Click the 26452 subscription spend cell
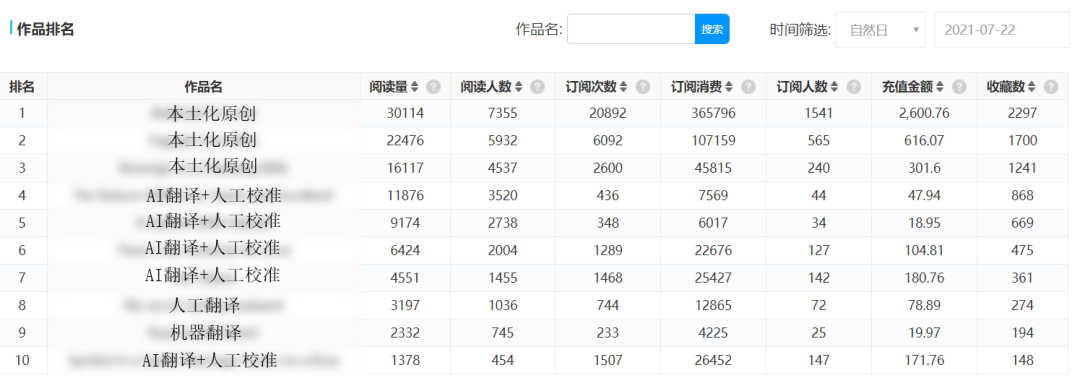1080x386 pixels. (x=713, y=360)
